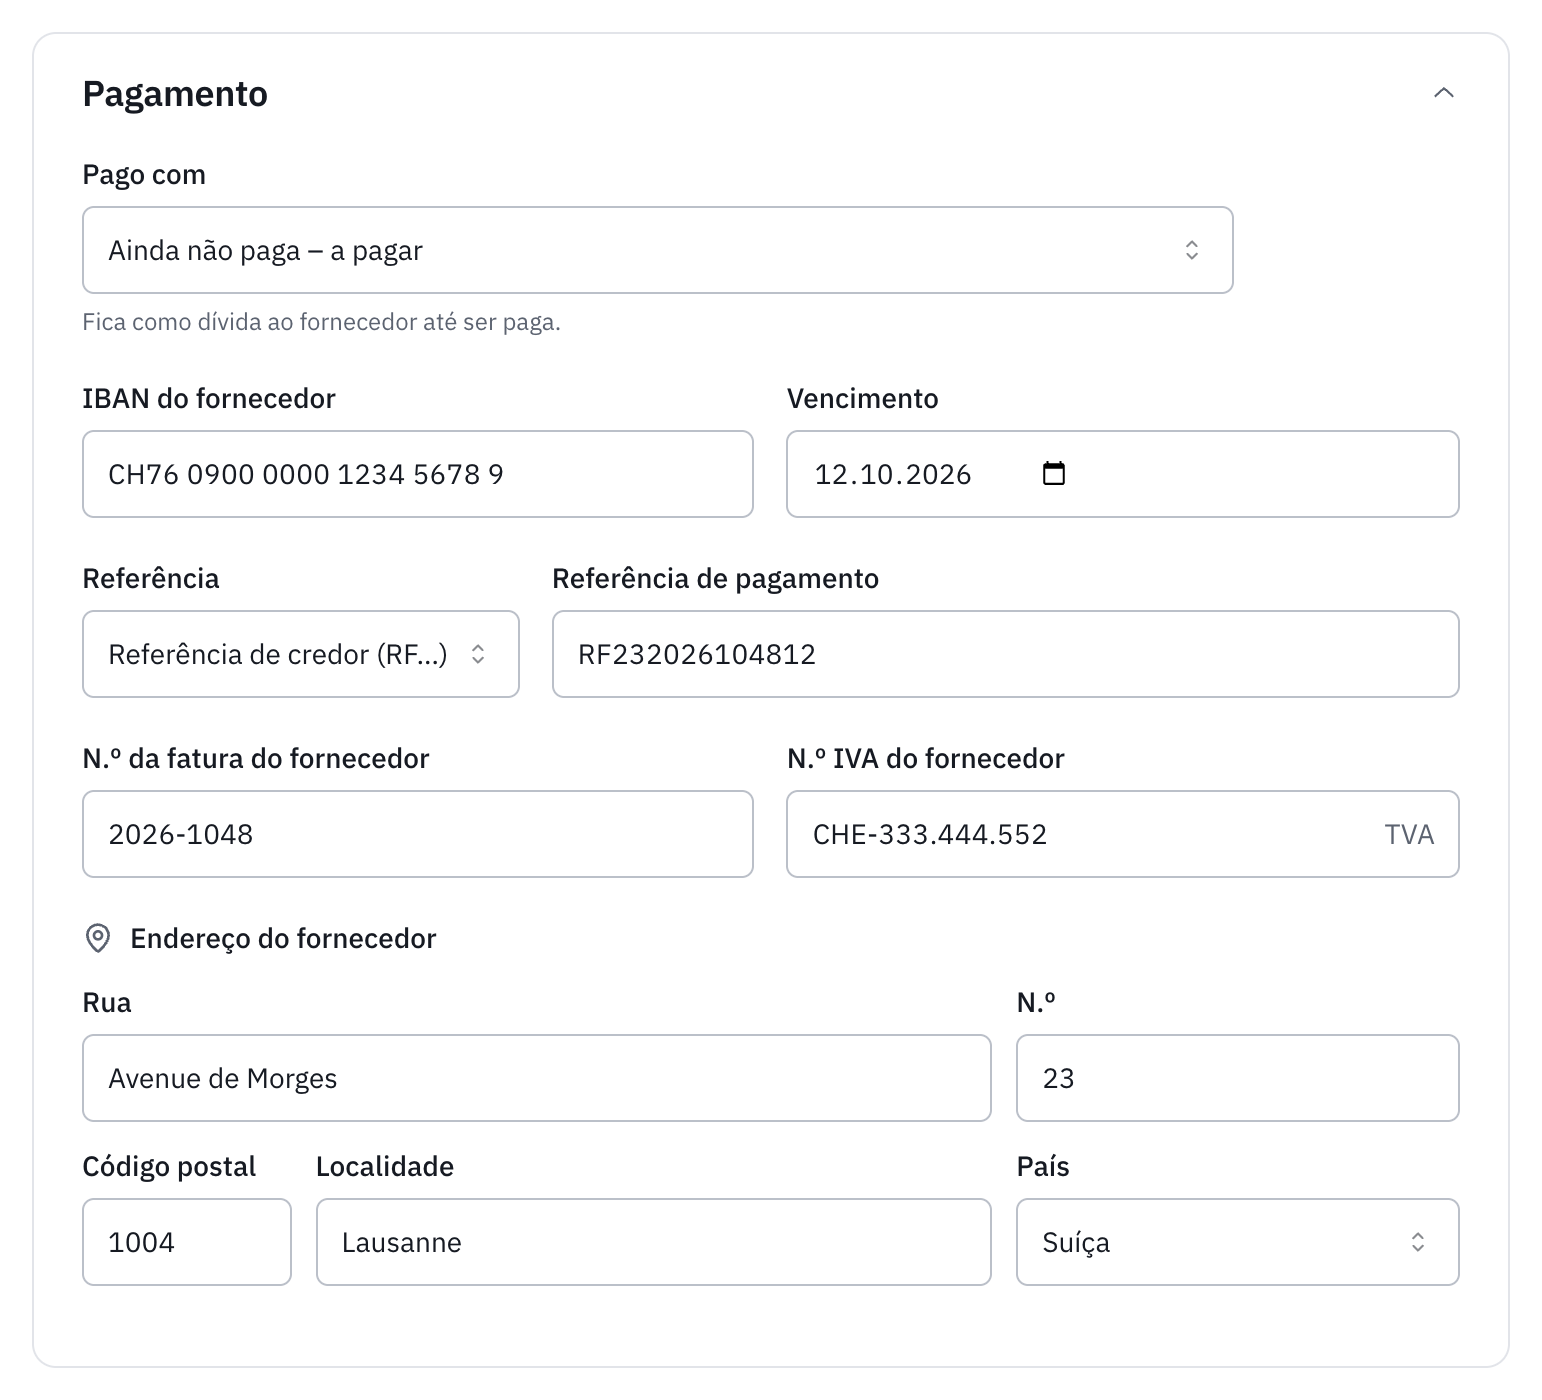Click the 'IBAN do fornecedor' label
This screenshot has height=1400, width=1542.
pos(209,398)
